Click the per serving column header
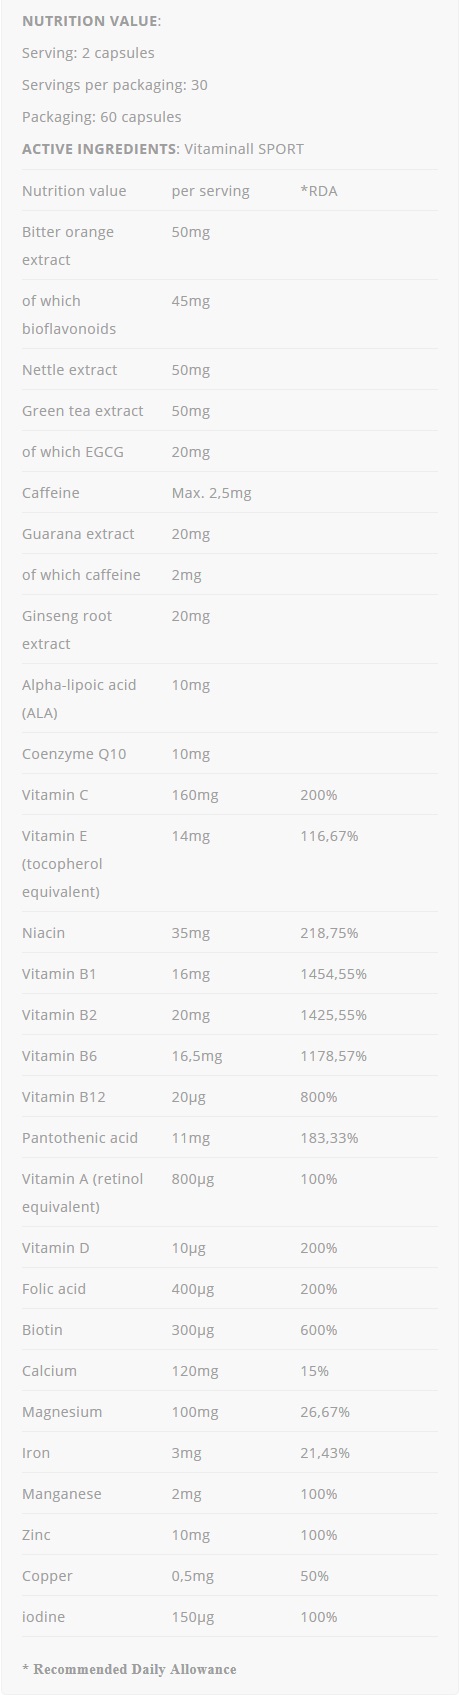Image resolution: width=460 pixels, height=1695 pixels. pyautogui.click(x=211, y=191)
